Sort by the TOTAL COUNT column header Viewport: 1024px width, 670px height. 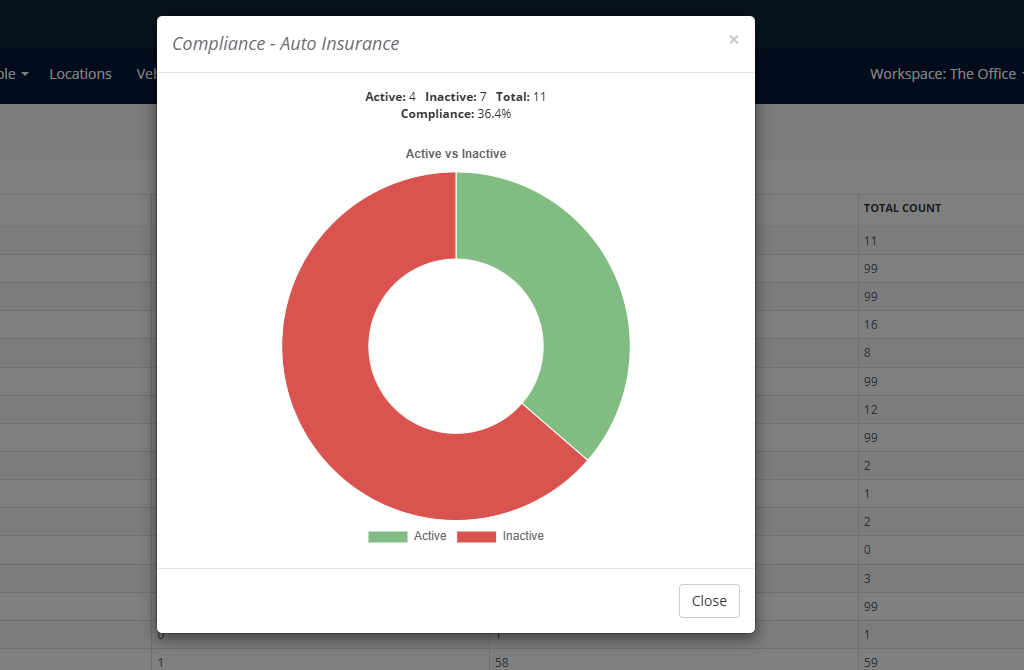click(x=902, y=208)
